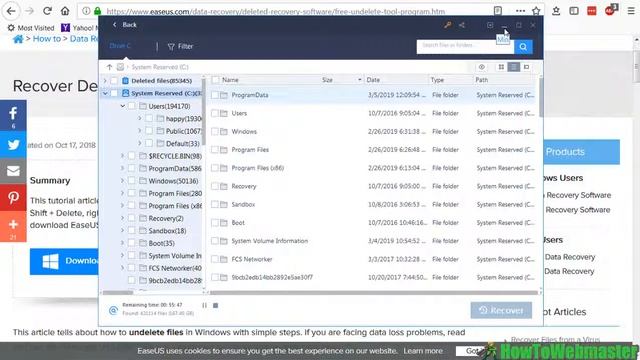The height and width of the screenshot is (360, 640).
Task: Switch to large icons grid view
Action: point(501,67)
